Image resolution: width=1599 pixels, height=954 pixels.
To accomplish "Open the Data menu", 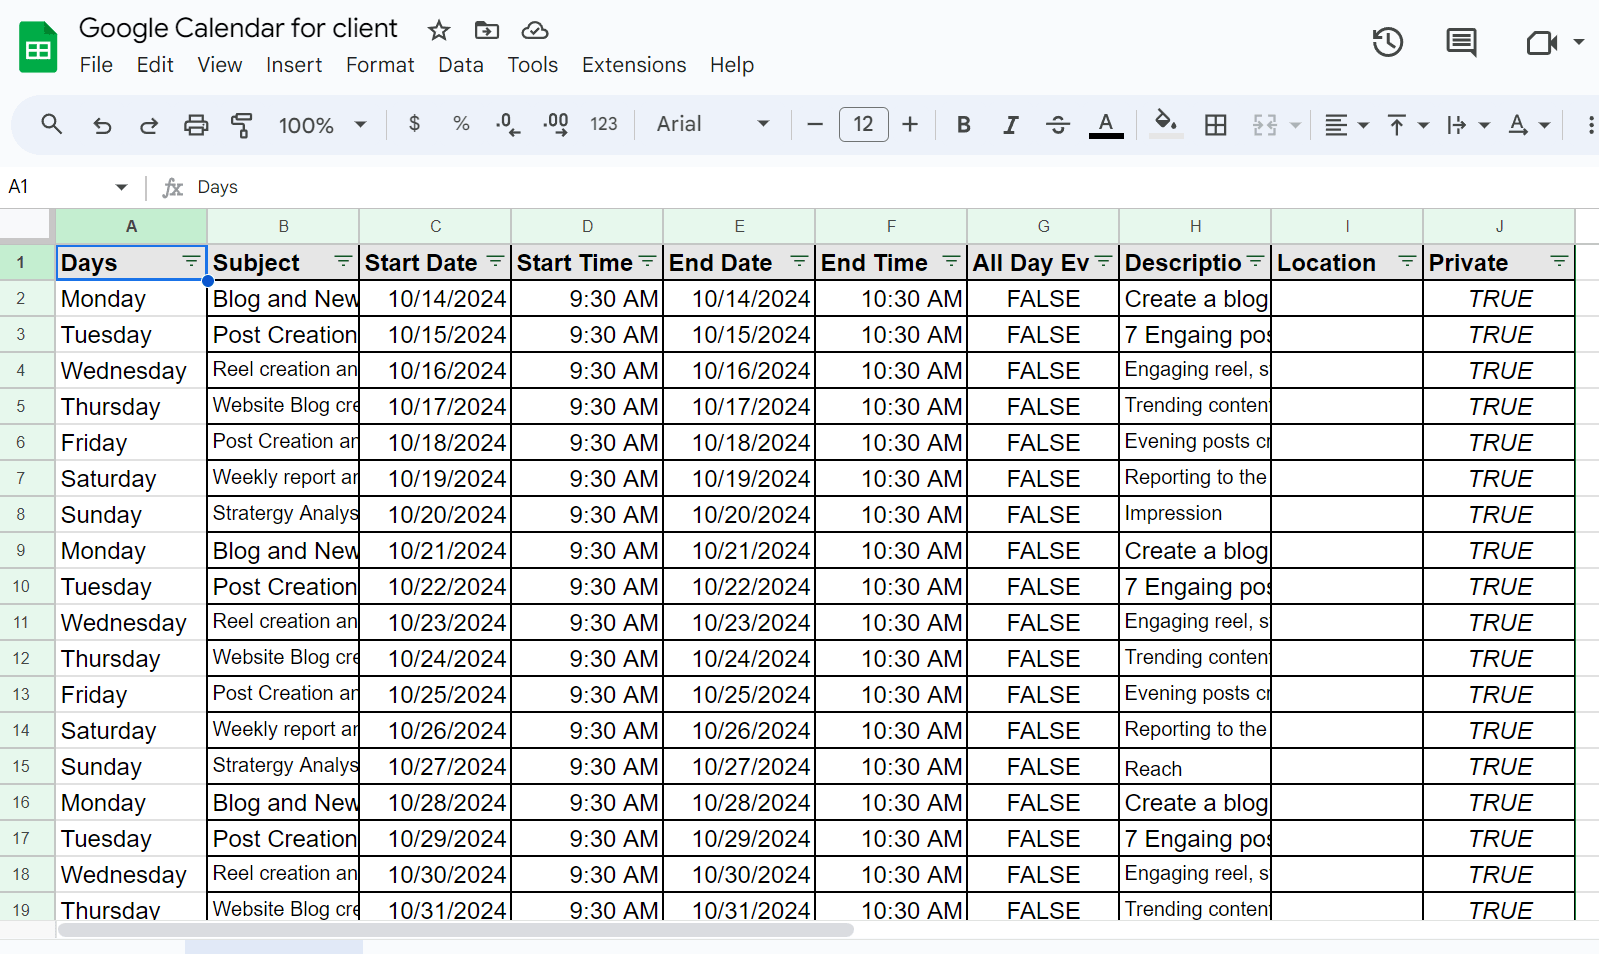I will tap(460, 65).
